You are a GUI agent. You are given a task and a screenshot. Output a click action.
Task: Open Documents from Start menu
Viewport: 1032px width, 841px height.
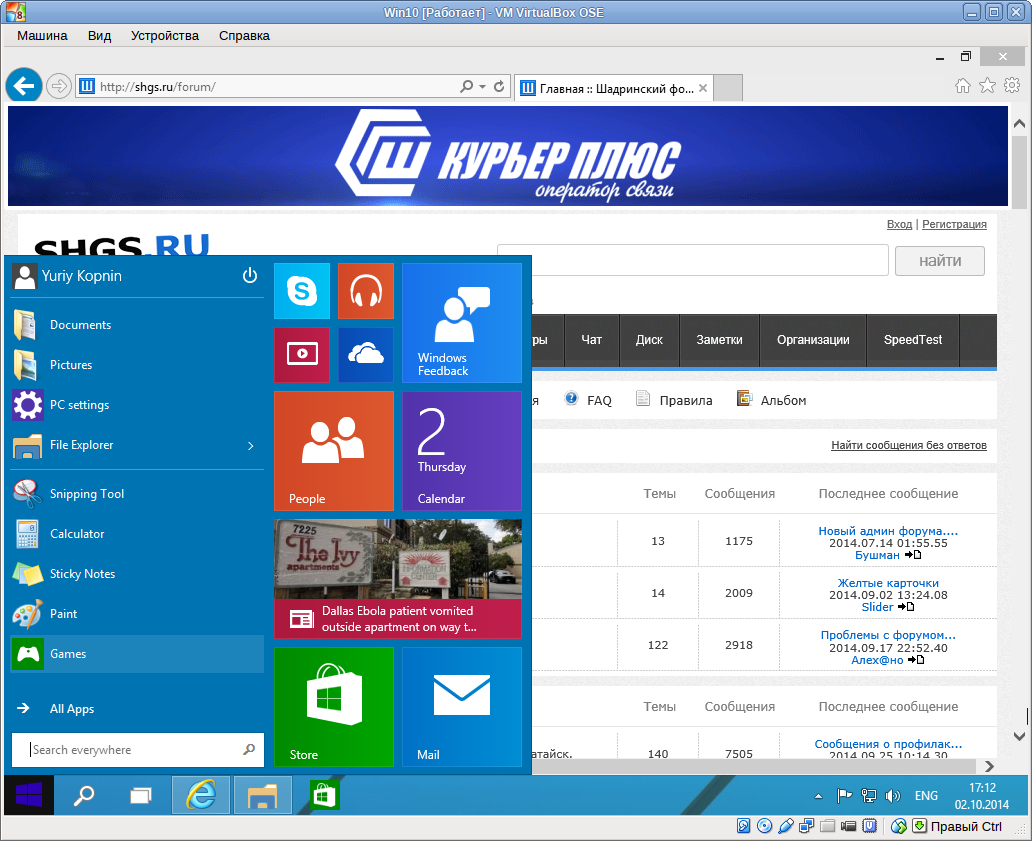pos(137,325)
